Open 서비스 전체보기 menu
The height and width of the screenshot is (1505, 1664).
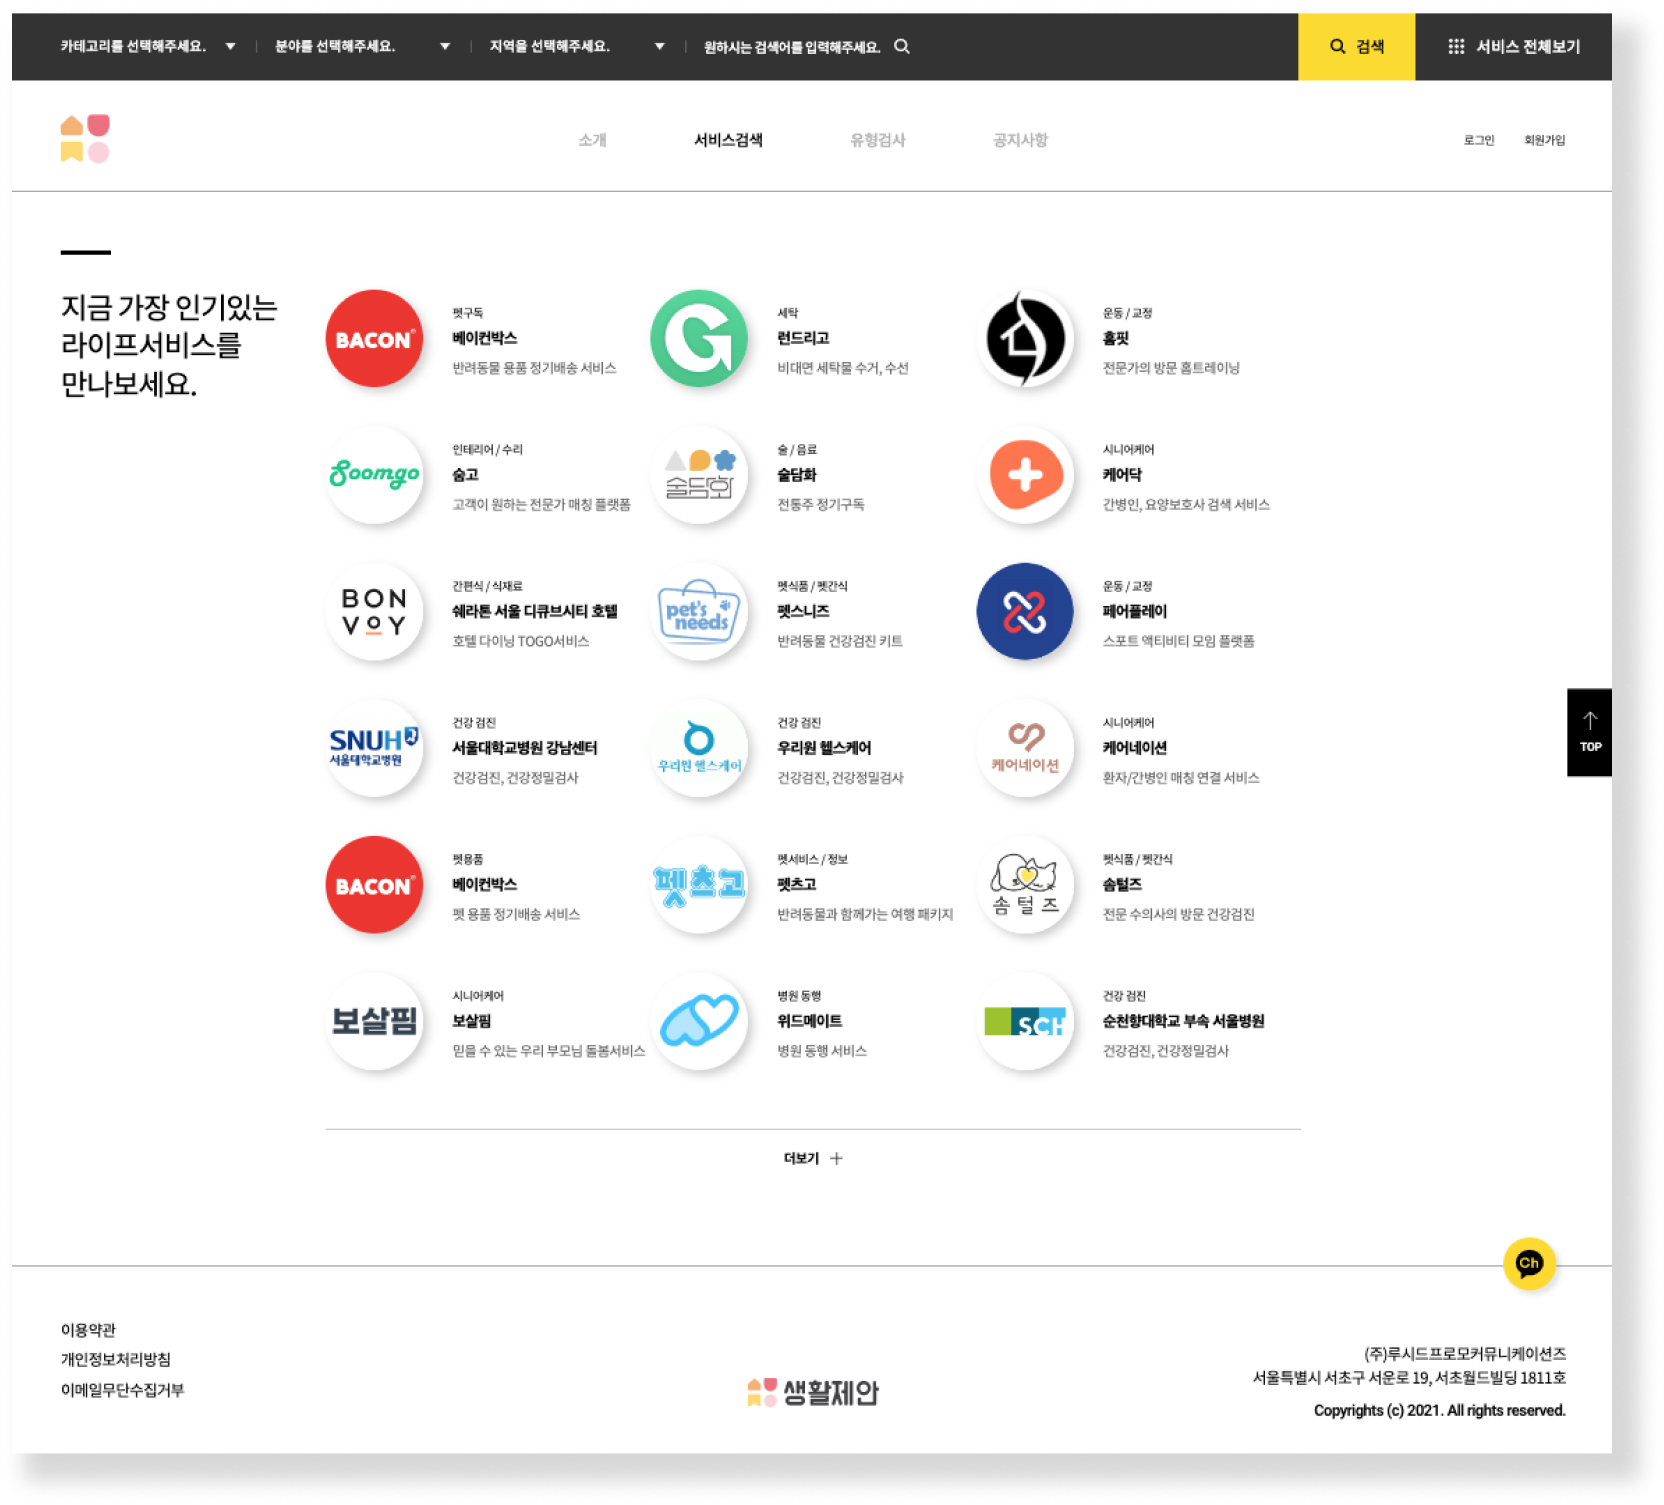[x=1514, y=46]
